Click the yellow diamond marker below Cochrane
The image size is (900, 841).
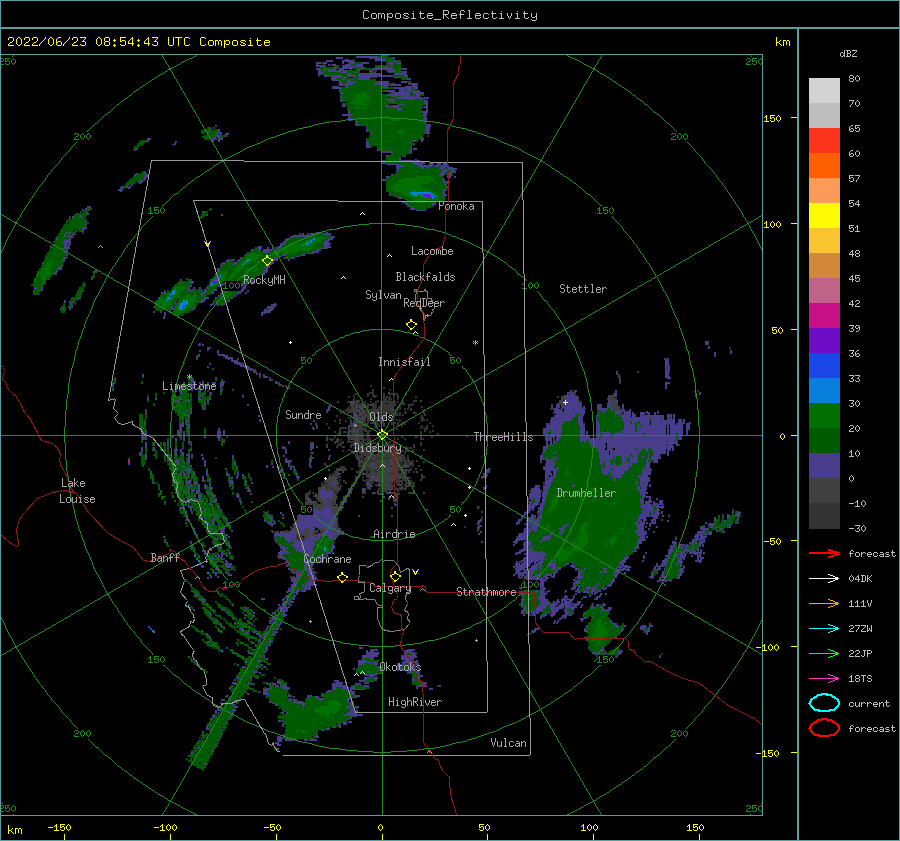coord(342,578)
